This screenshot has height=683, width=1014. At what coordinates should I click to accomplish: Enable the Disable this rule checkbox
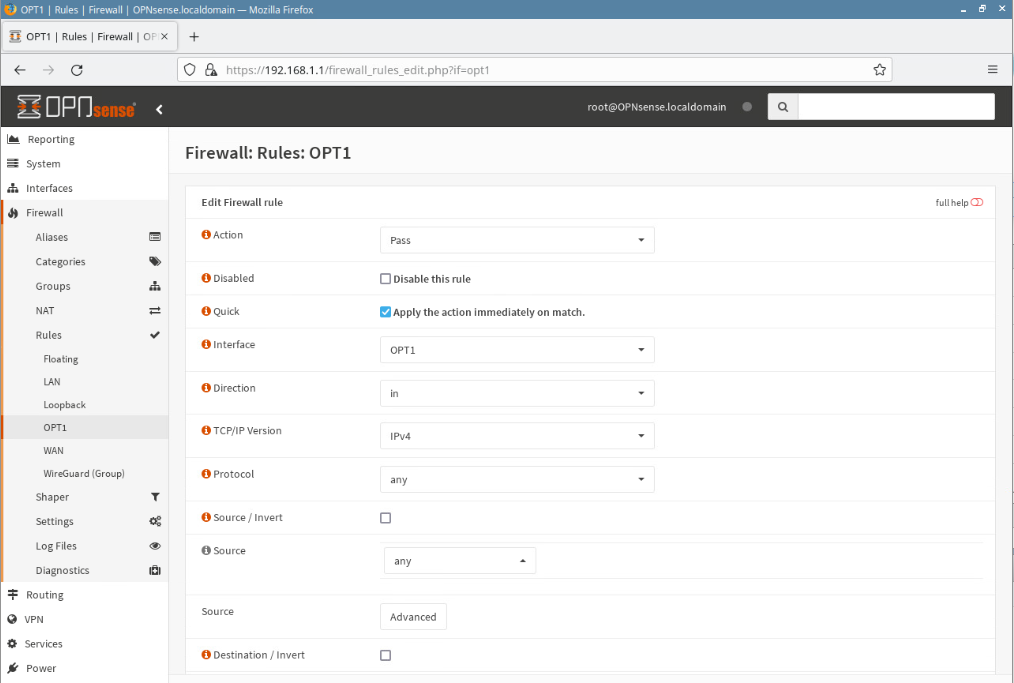click(386, 279)
